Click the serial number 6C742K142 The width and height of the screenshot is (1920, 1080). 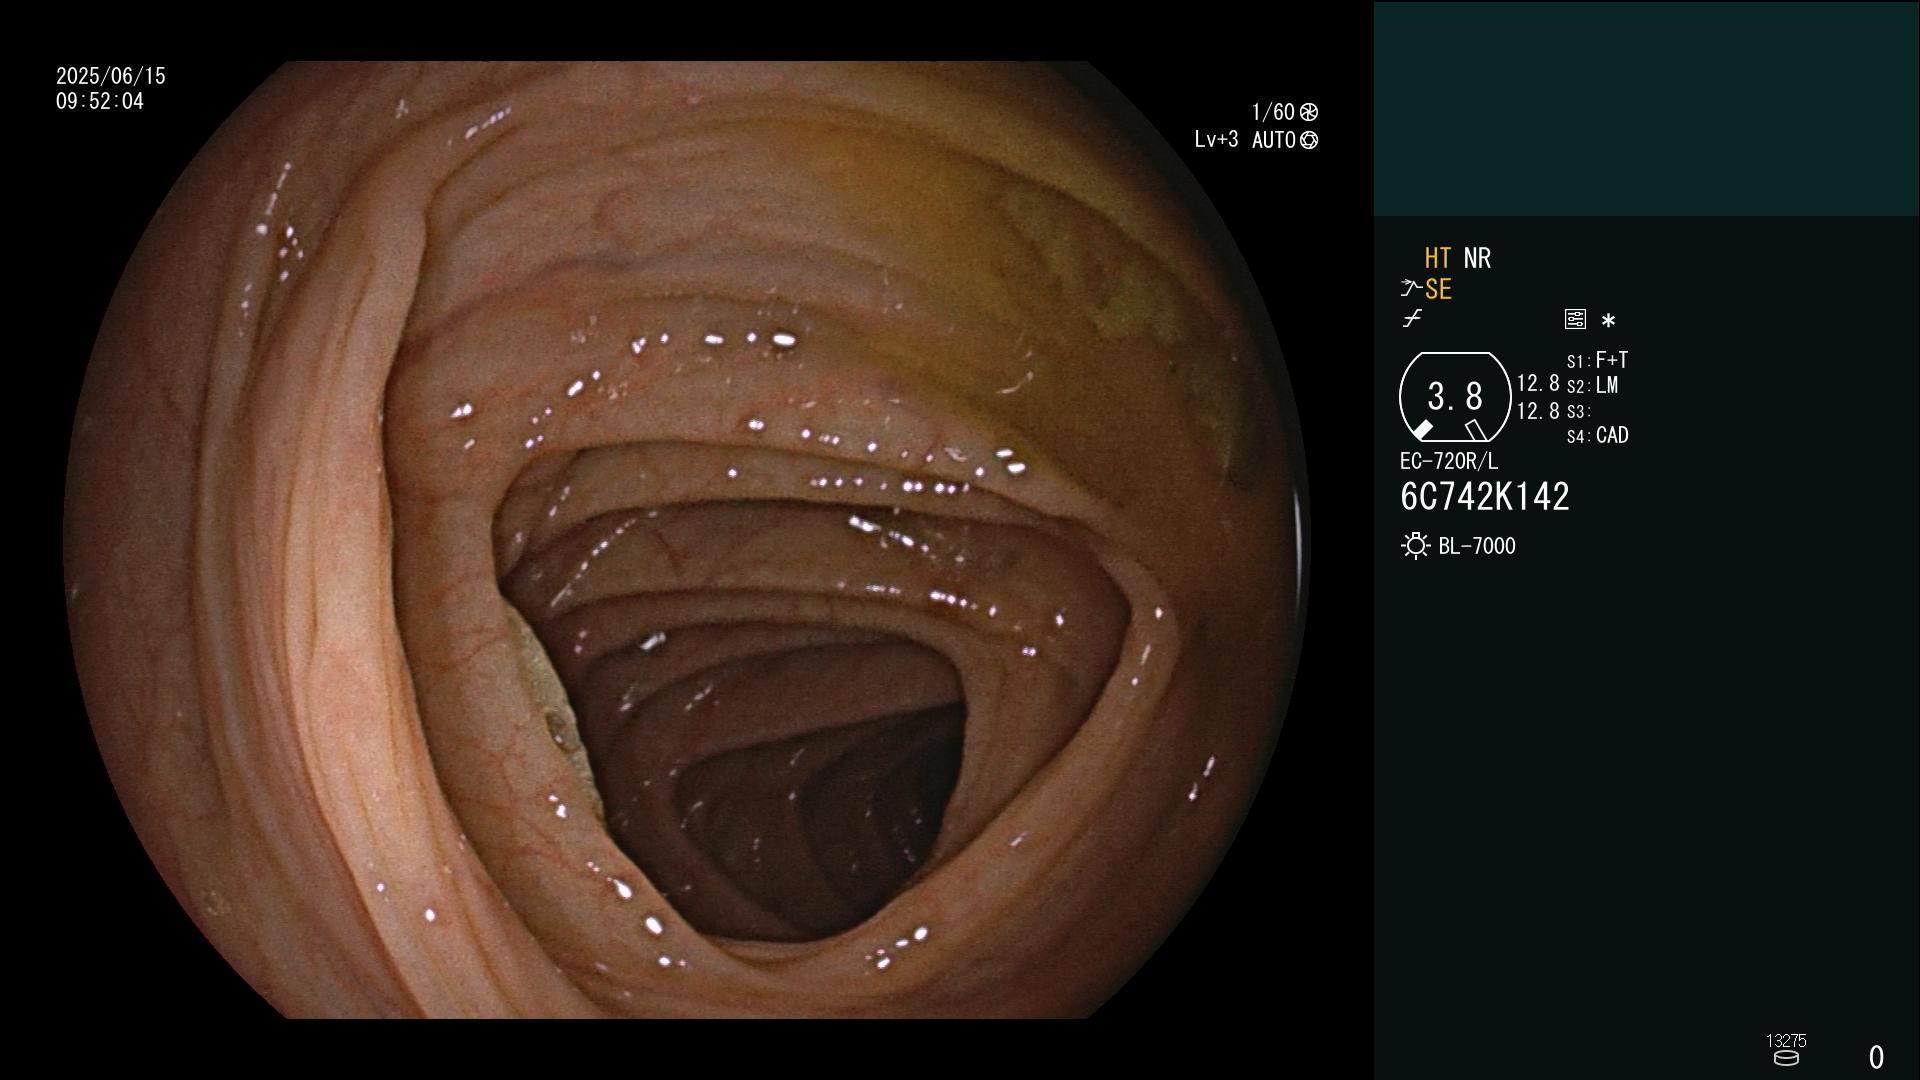1485,497
